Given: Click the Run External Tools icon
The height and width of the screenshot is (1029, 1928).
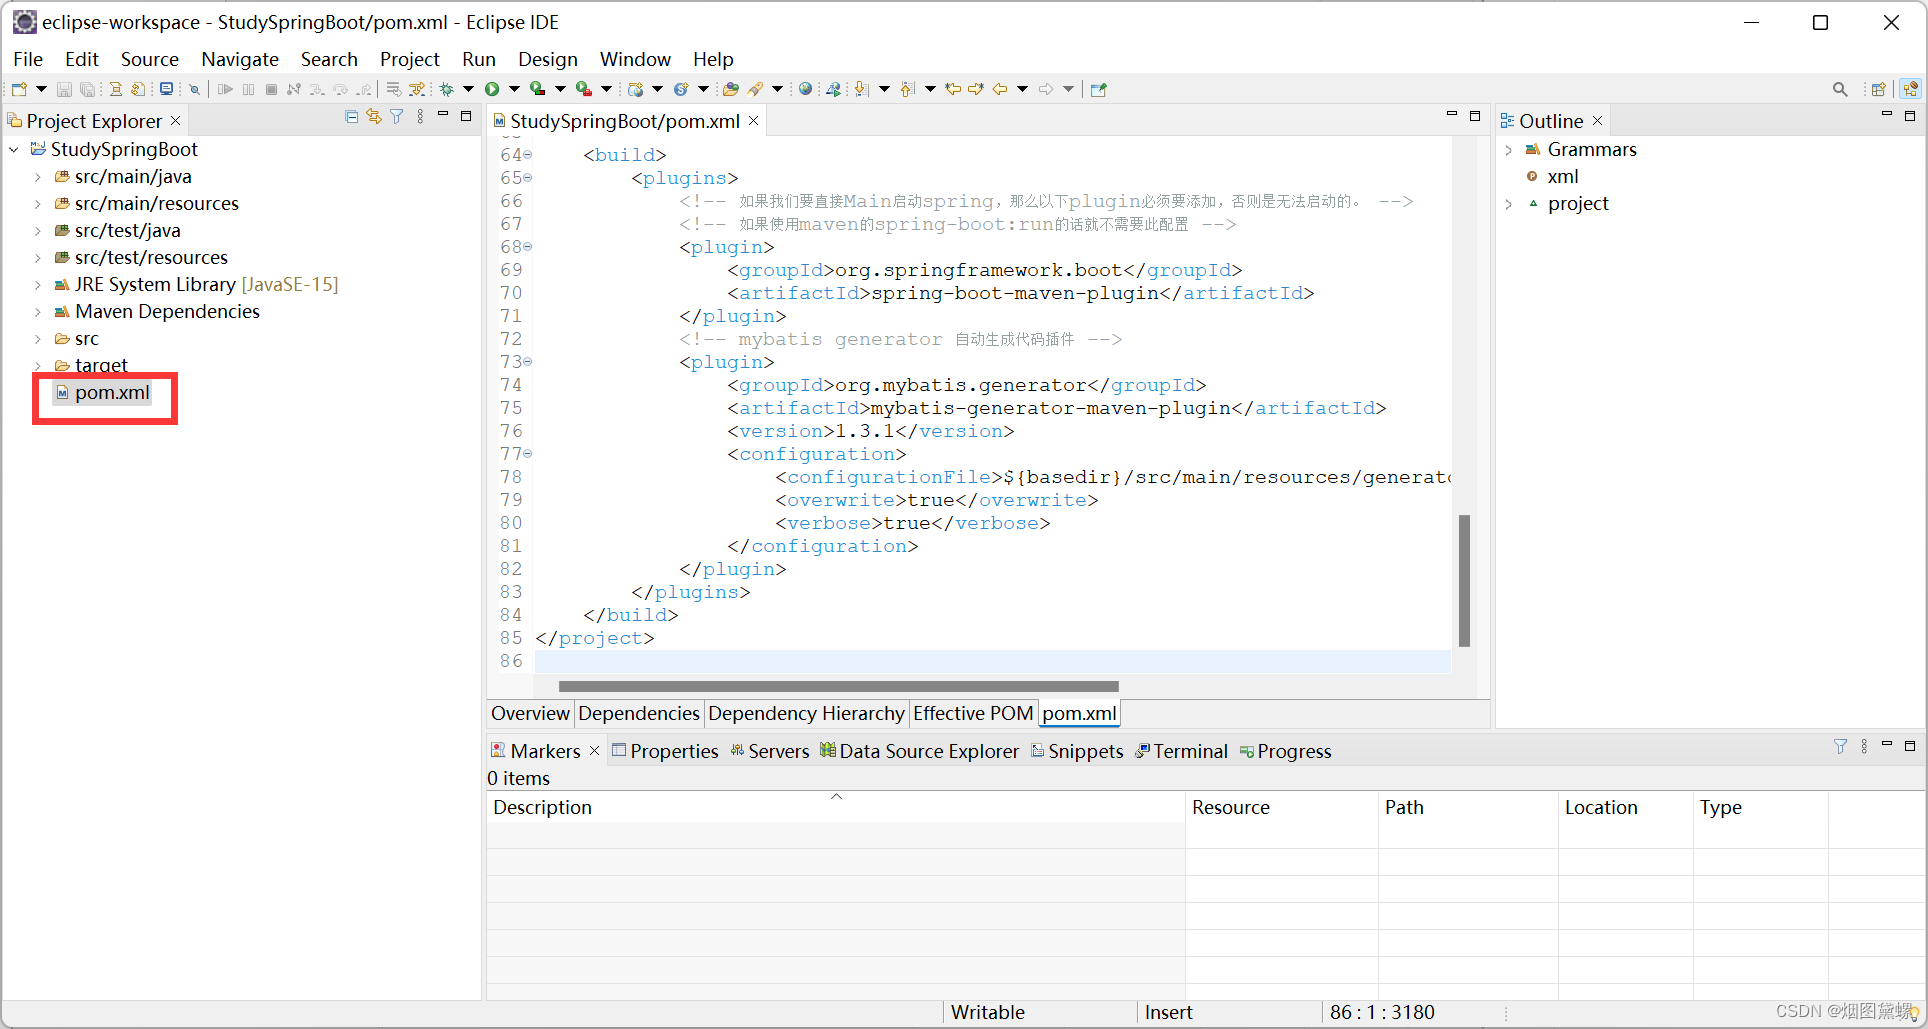Looking at the screenshot, I should (x=583, y=88).
